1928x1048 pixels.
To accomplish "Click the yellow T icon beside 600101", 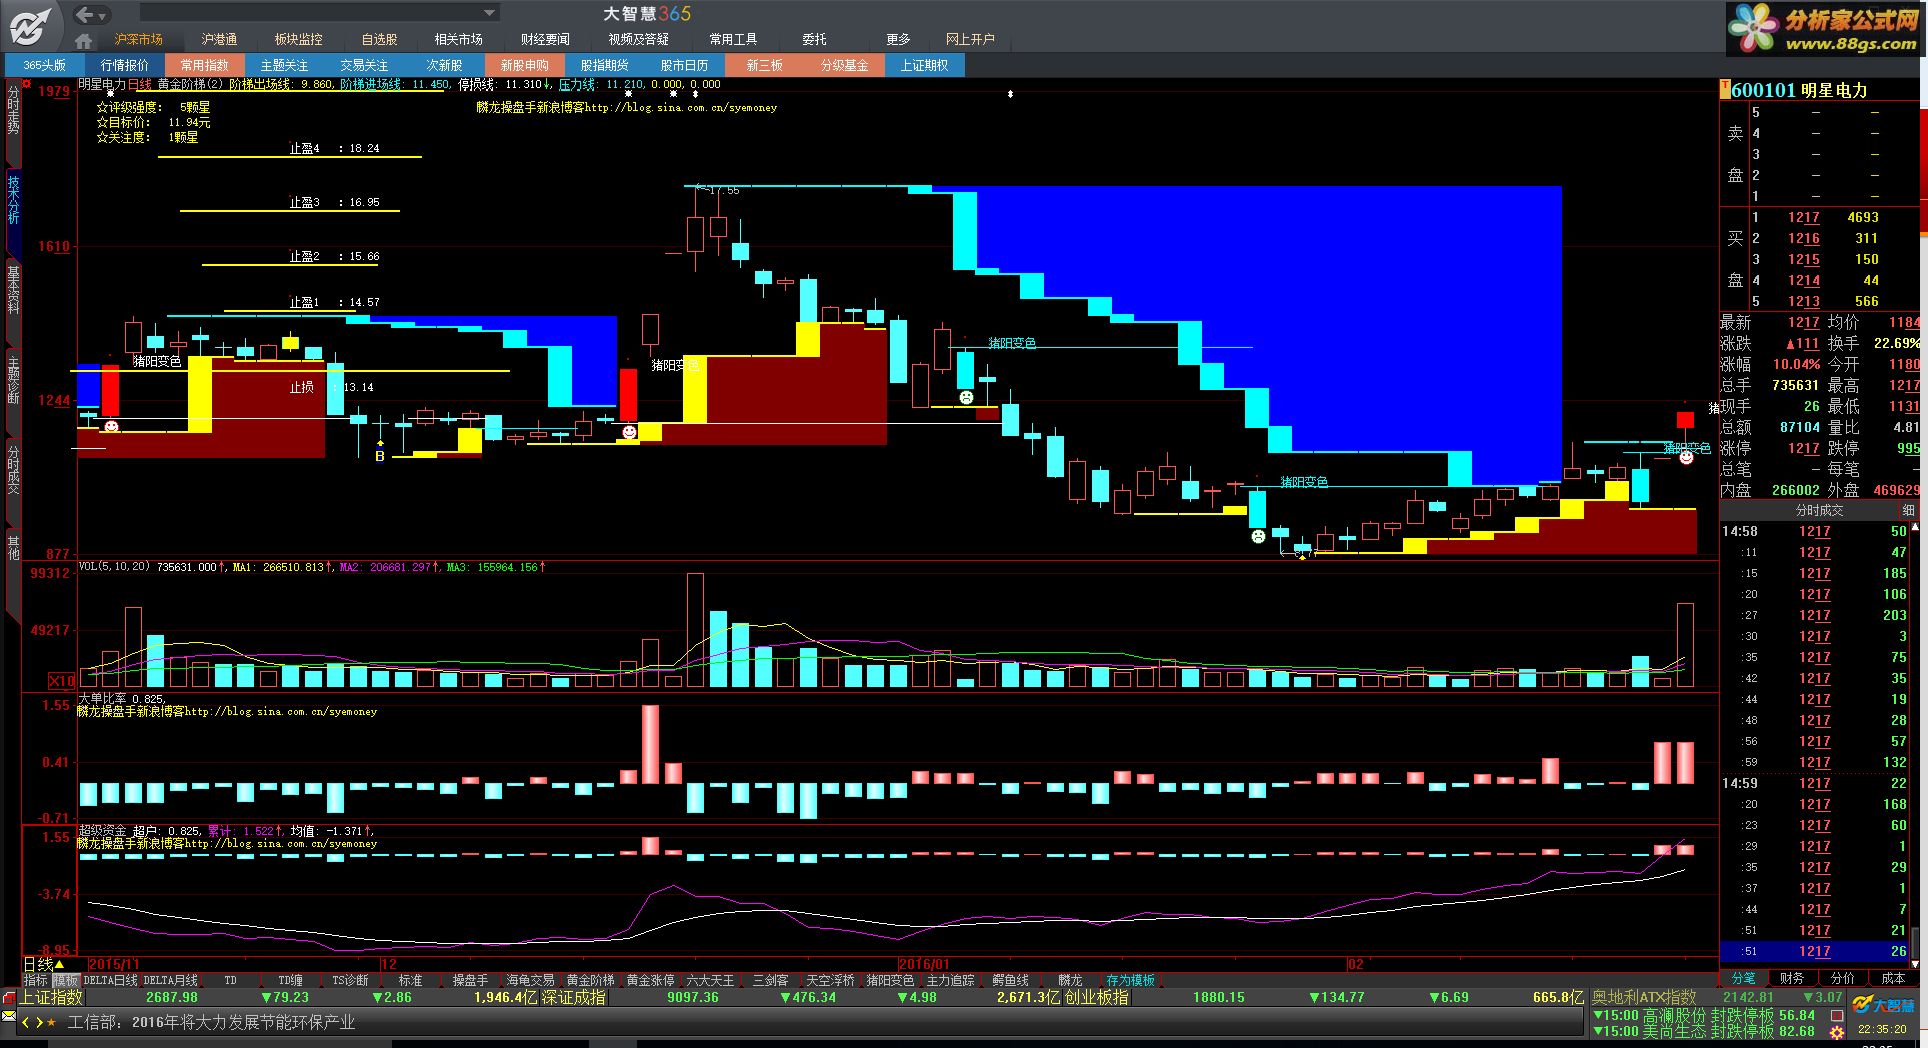I will coord(1724,90).
